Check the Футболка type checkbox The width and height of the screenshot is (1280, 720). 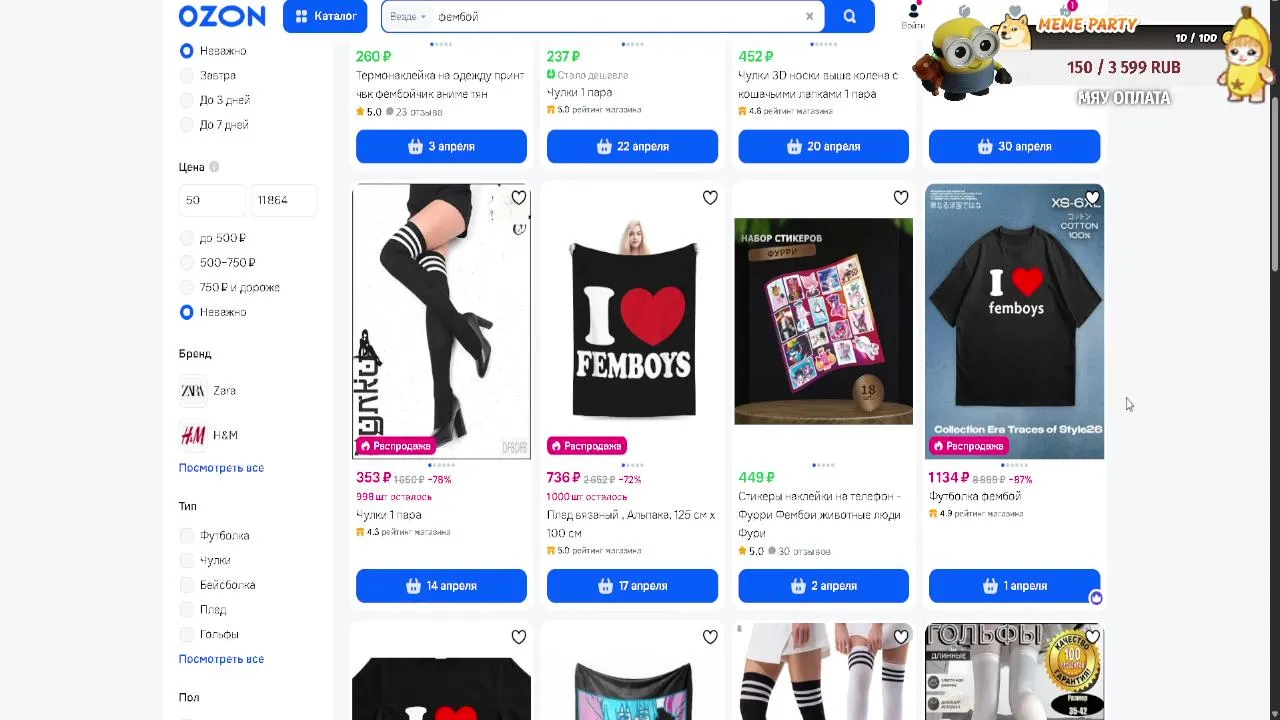186,536
